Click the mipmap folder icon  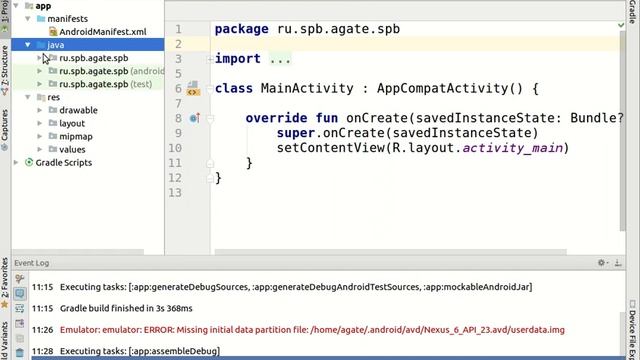pyautogui.click(x=53, y=136)
